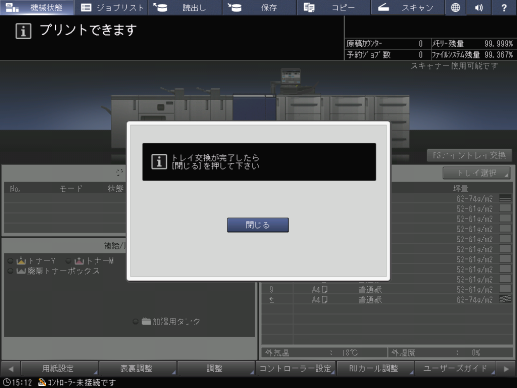
Task: Switch to the スキャン tab
Action: [407, 7]
